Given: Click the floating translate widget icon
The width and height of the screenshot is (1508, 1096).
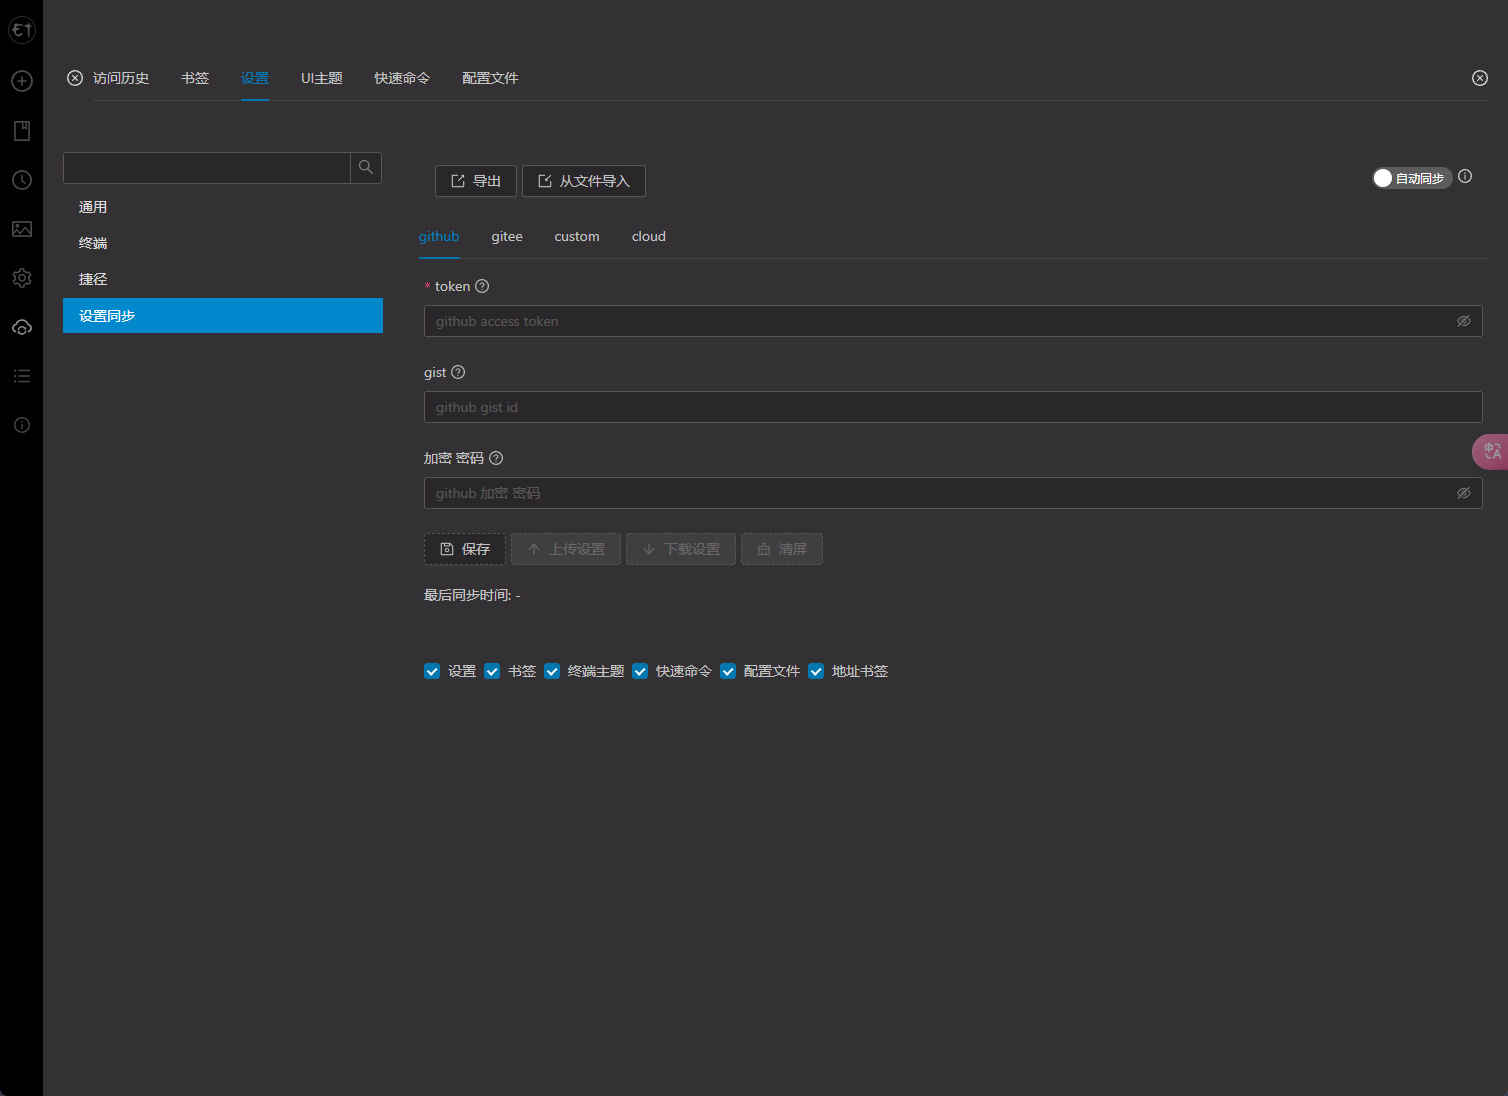Looking at the screenshot, I should tap(1491, 452).
